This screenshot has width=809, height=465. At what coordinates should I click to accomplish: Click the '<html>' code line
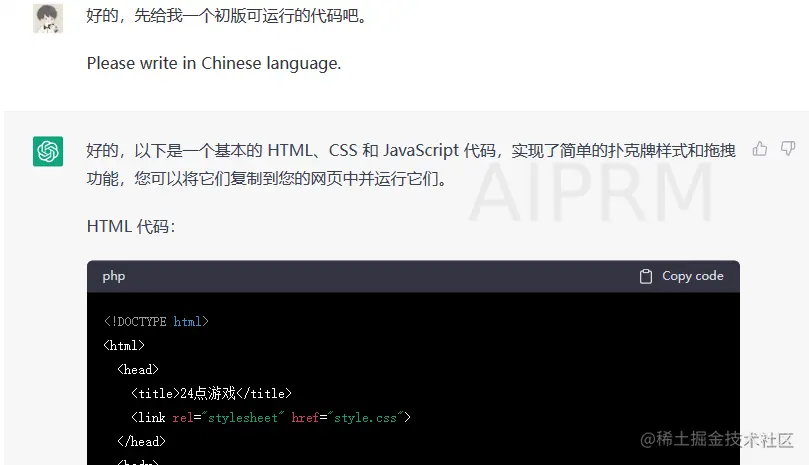(x=124, y=345)
